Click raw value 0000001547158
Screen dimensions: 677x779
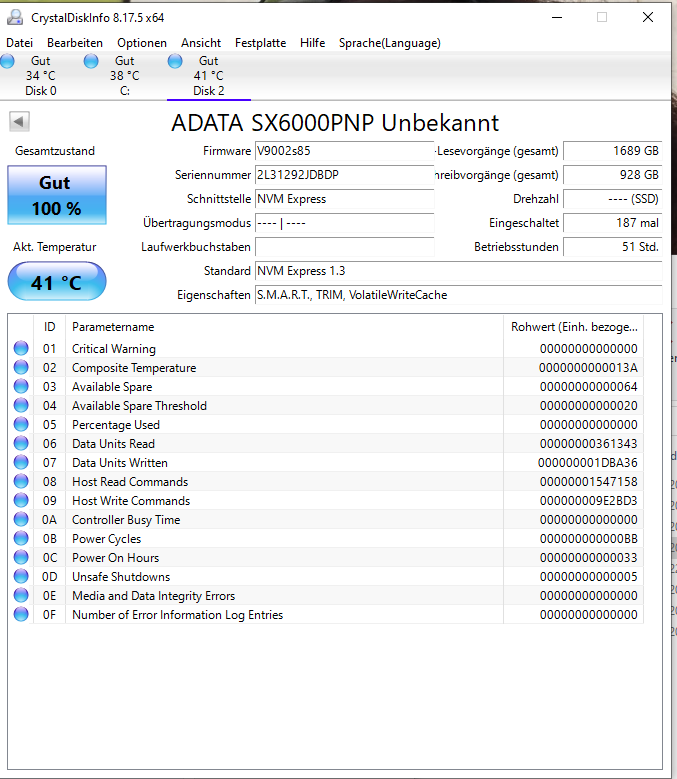coord(589,481)
